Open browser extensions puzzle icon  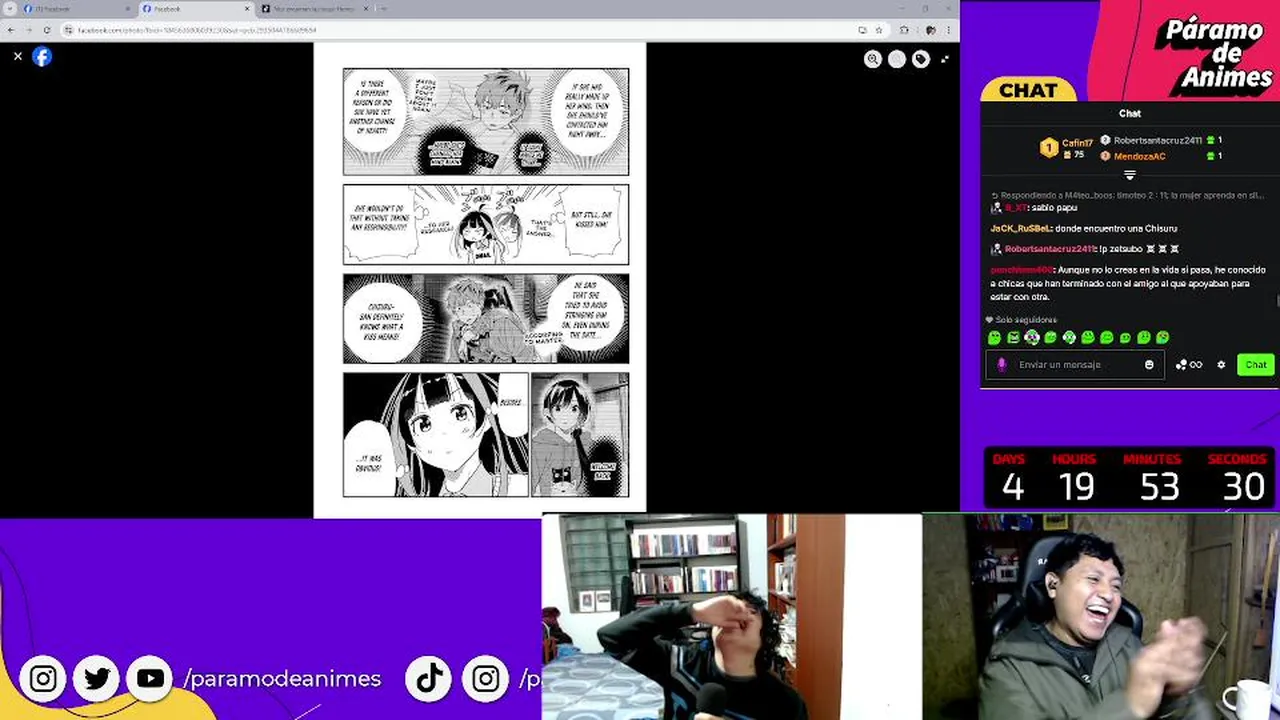[x=904, y=30]
